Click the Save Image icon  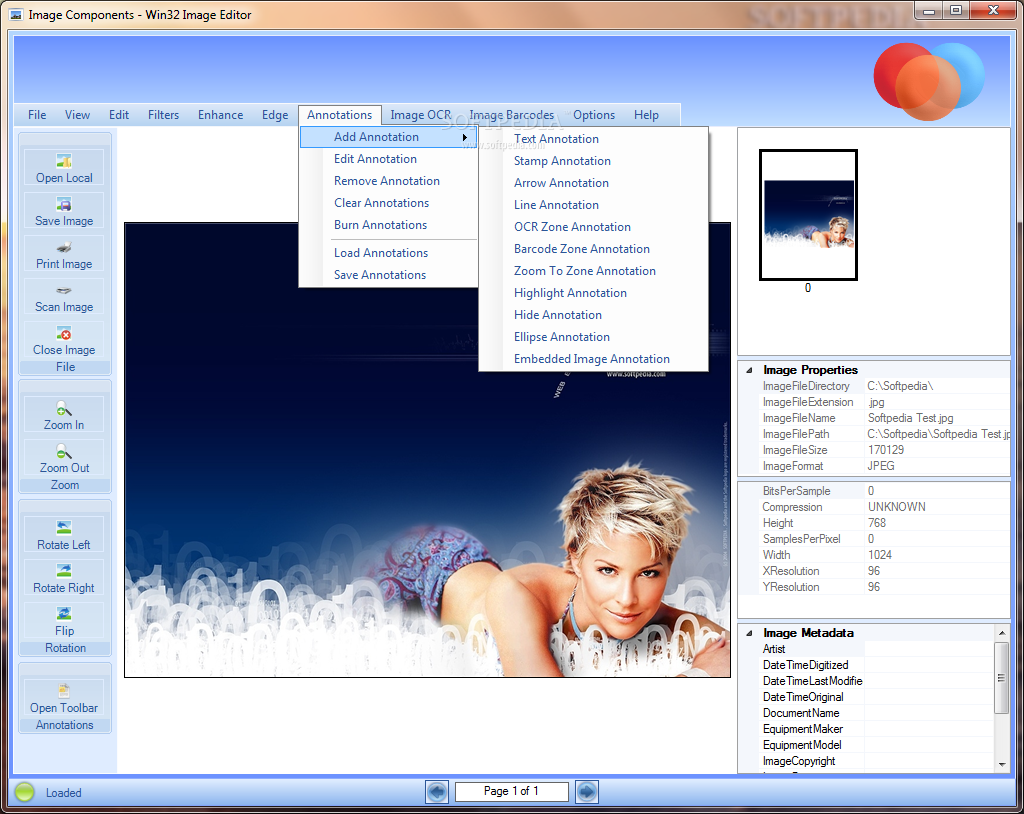click(x=64, y=204)
